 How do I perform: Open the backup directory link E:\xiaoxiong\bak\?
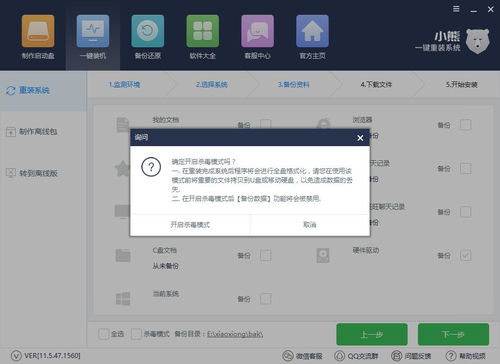[x=235, y=334]
